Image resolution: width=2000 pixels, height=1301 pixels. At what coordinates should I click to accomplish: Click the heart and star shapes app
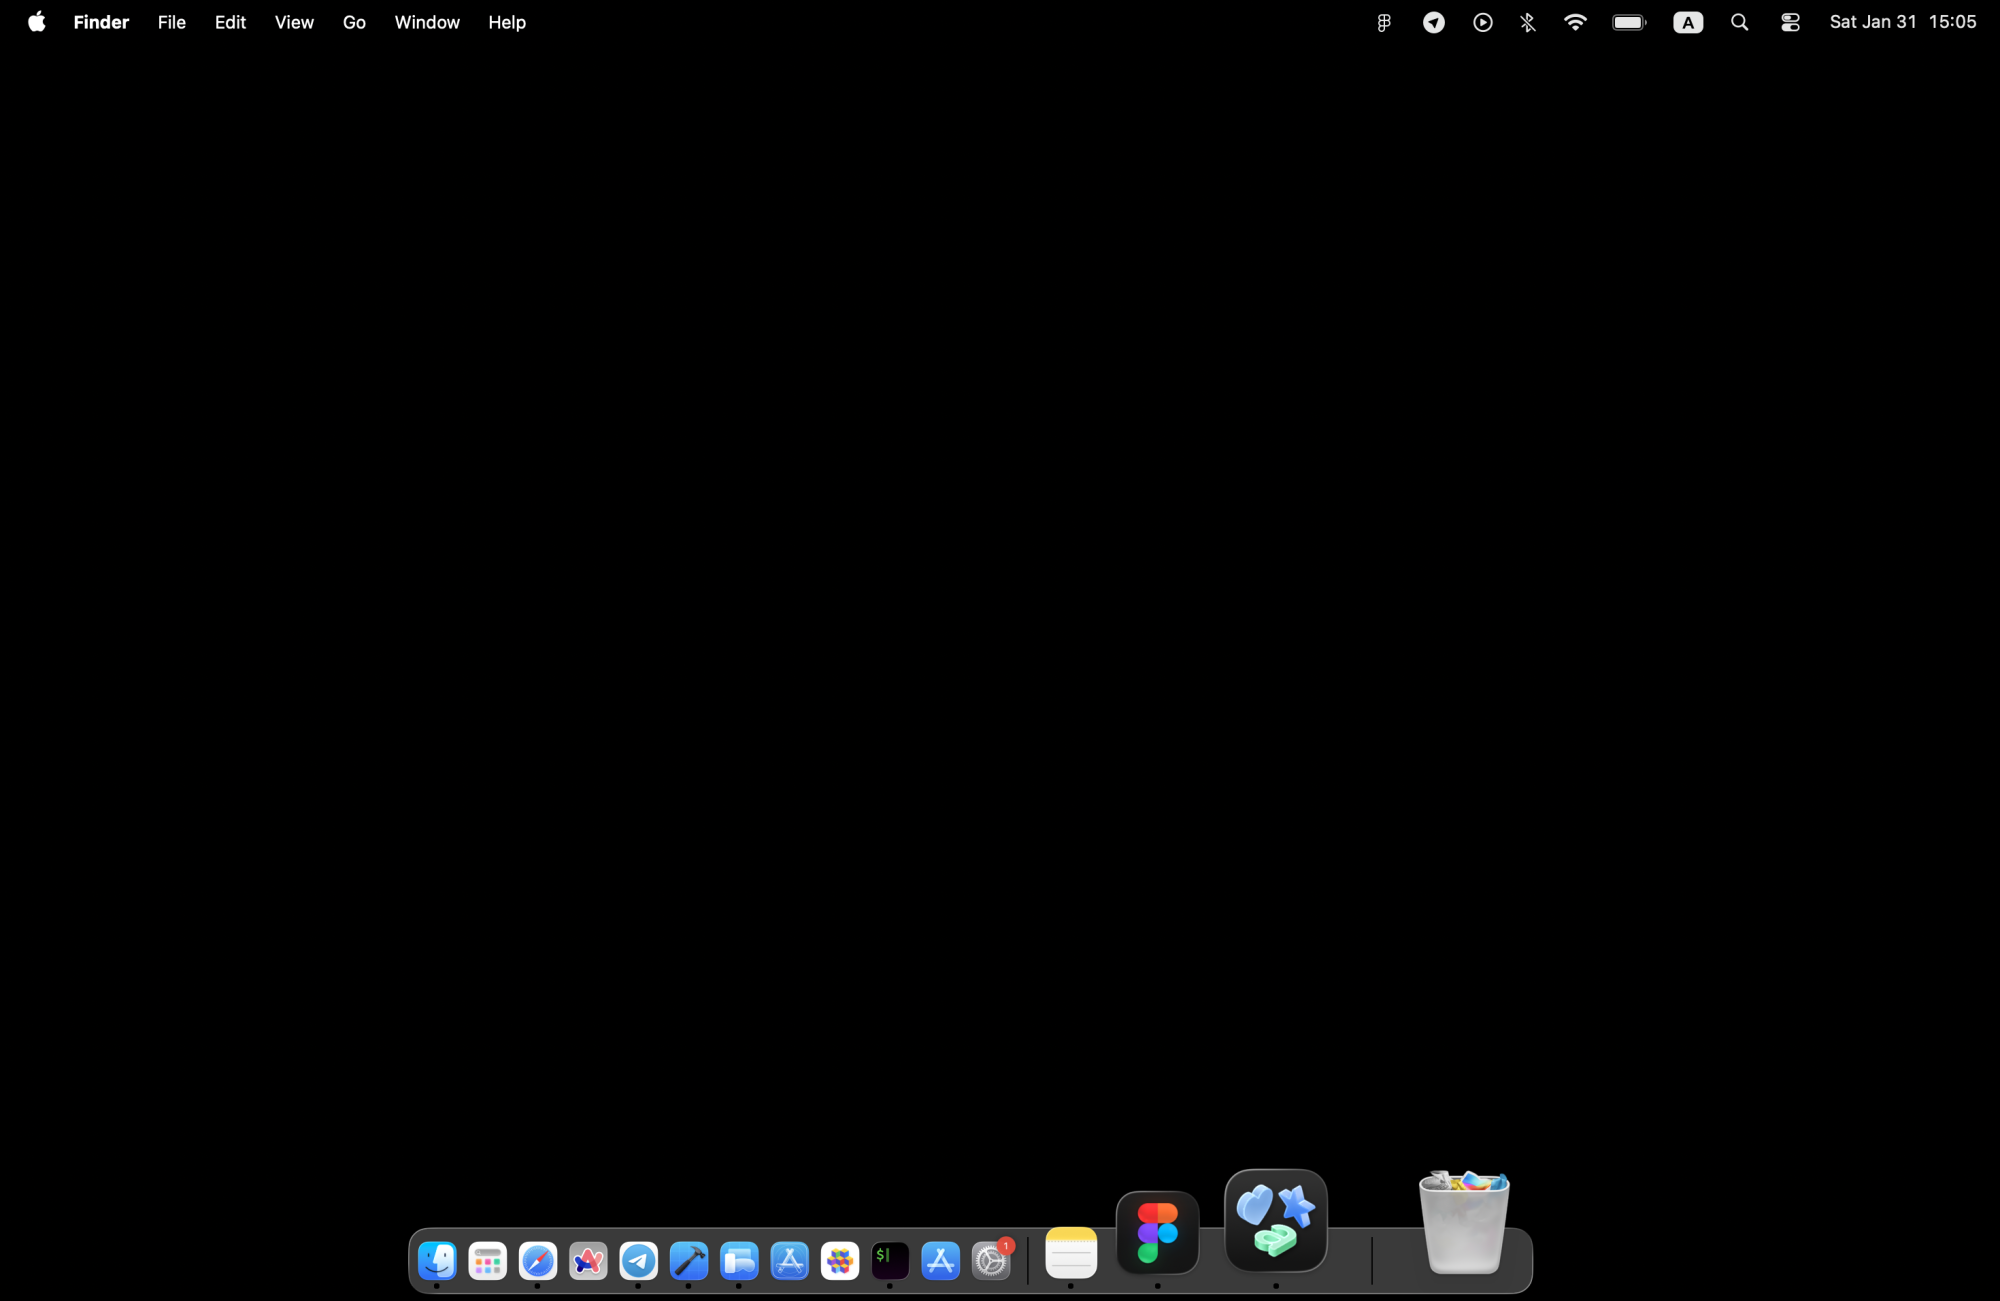point(1276,1220)
